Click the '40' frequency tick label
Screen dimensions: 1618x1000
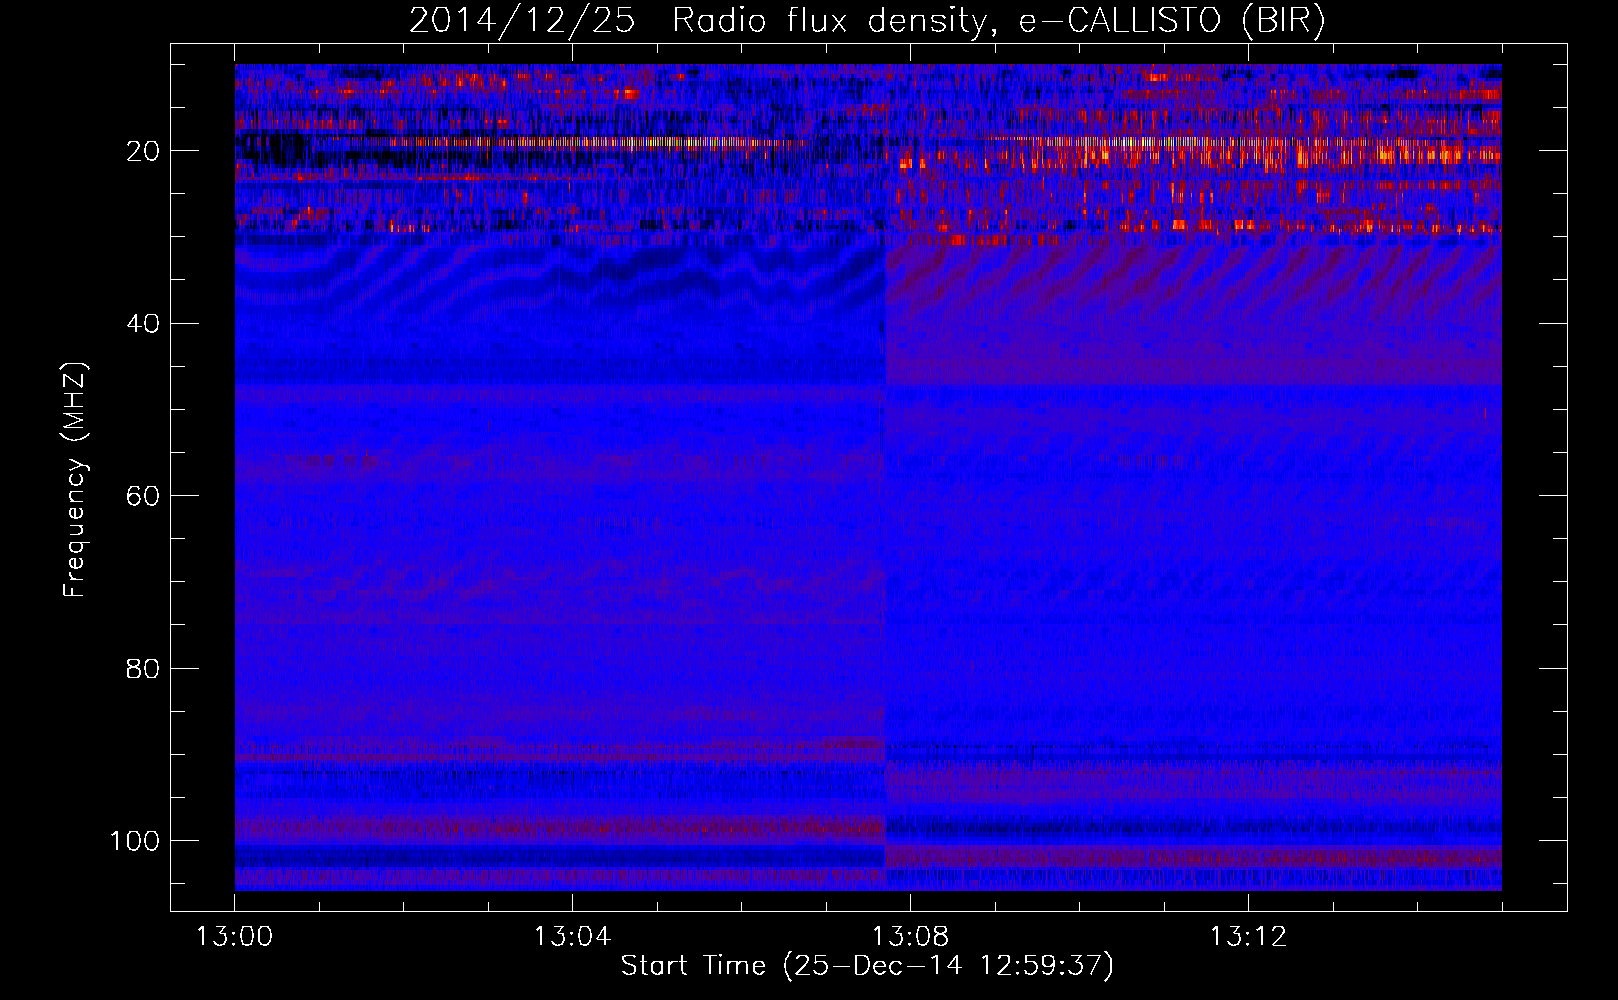(x=144, y=324)
